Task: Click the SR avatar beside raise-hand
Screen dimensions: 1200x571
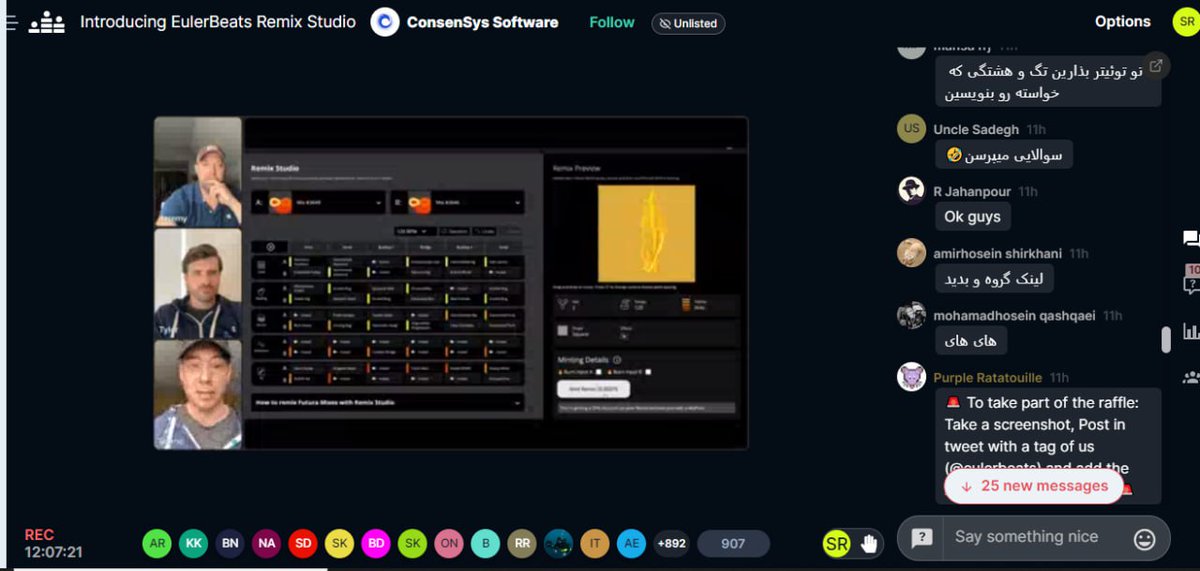Action: [x=837, y=543]
